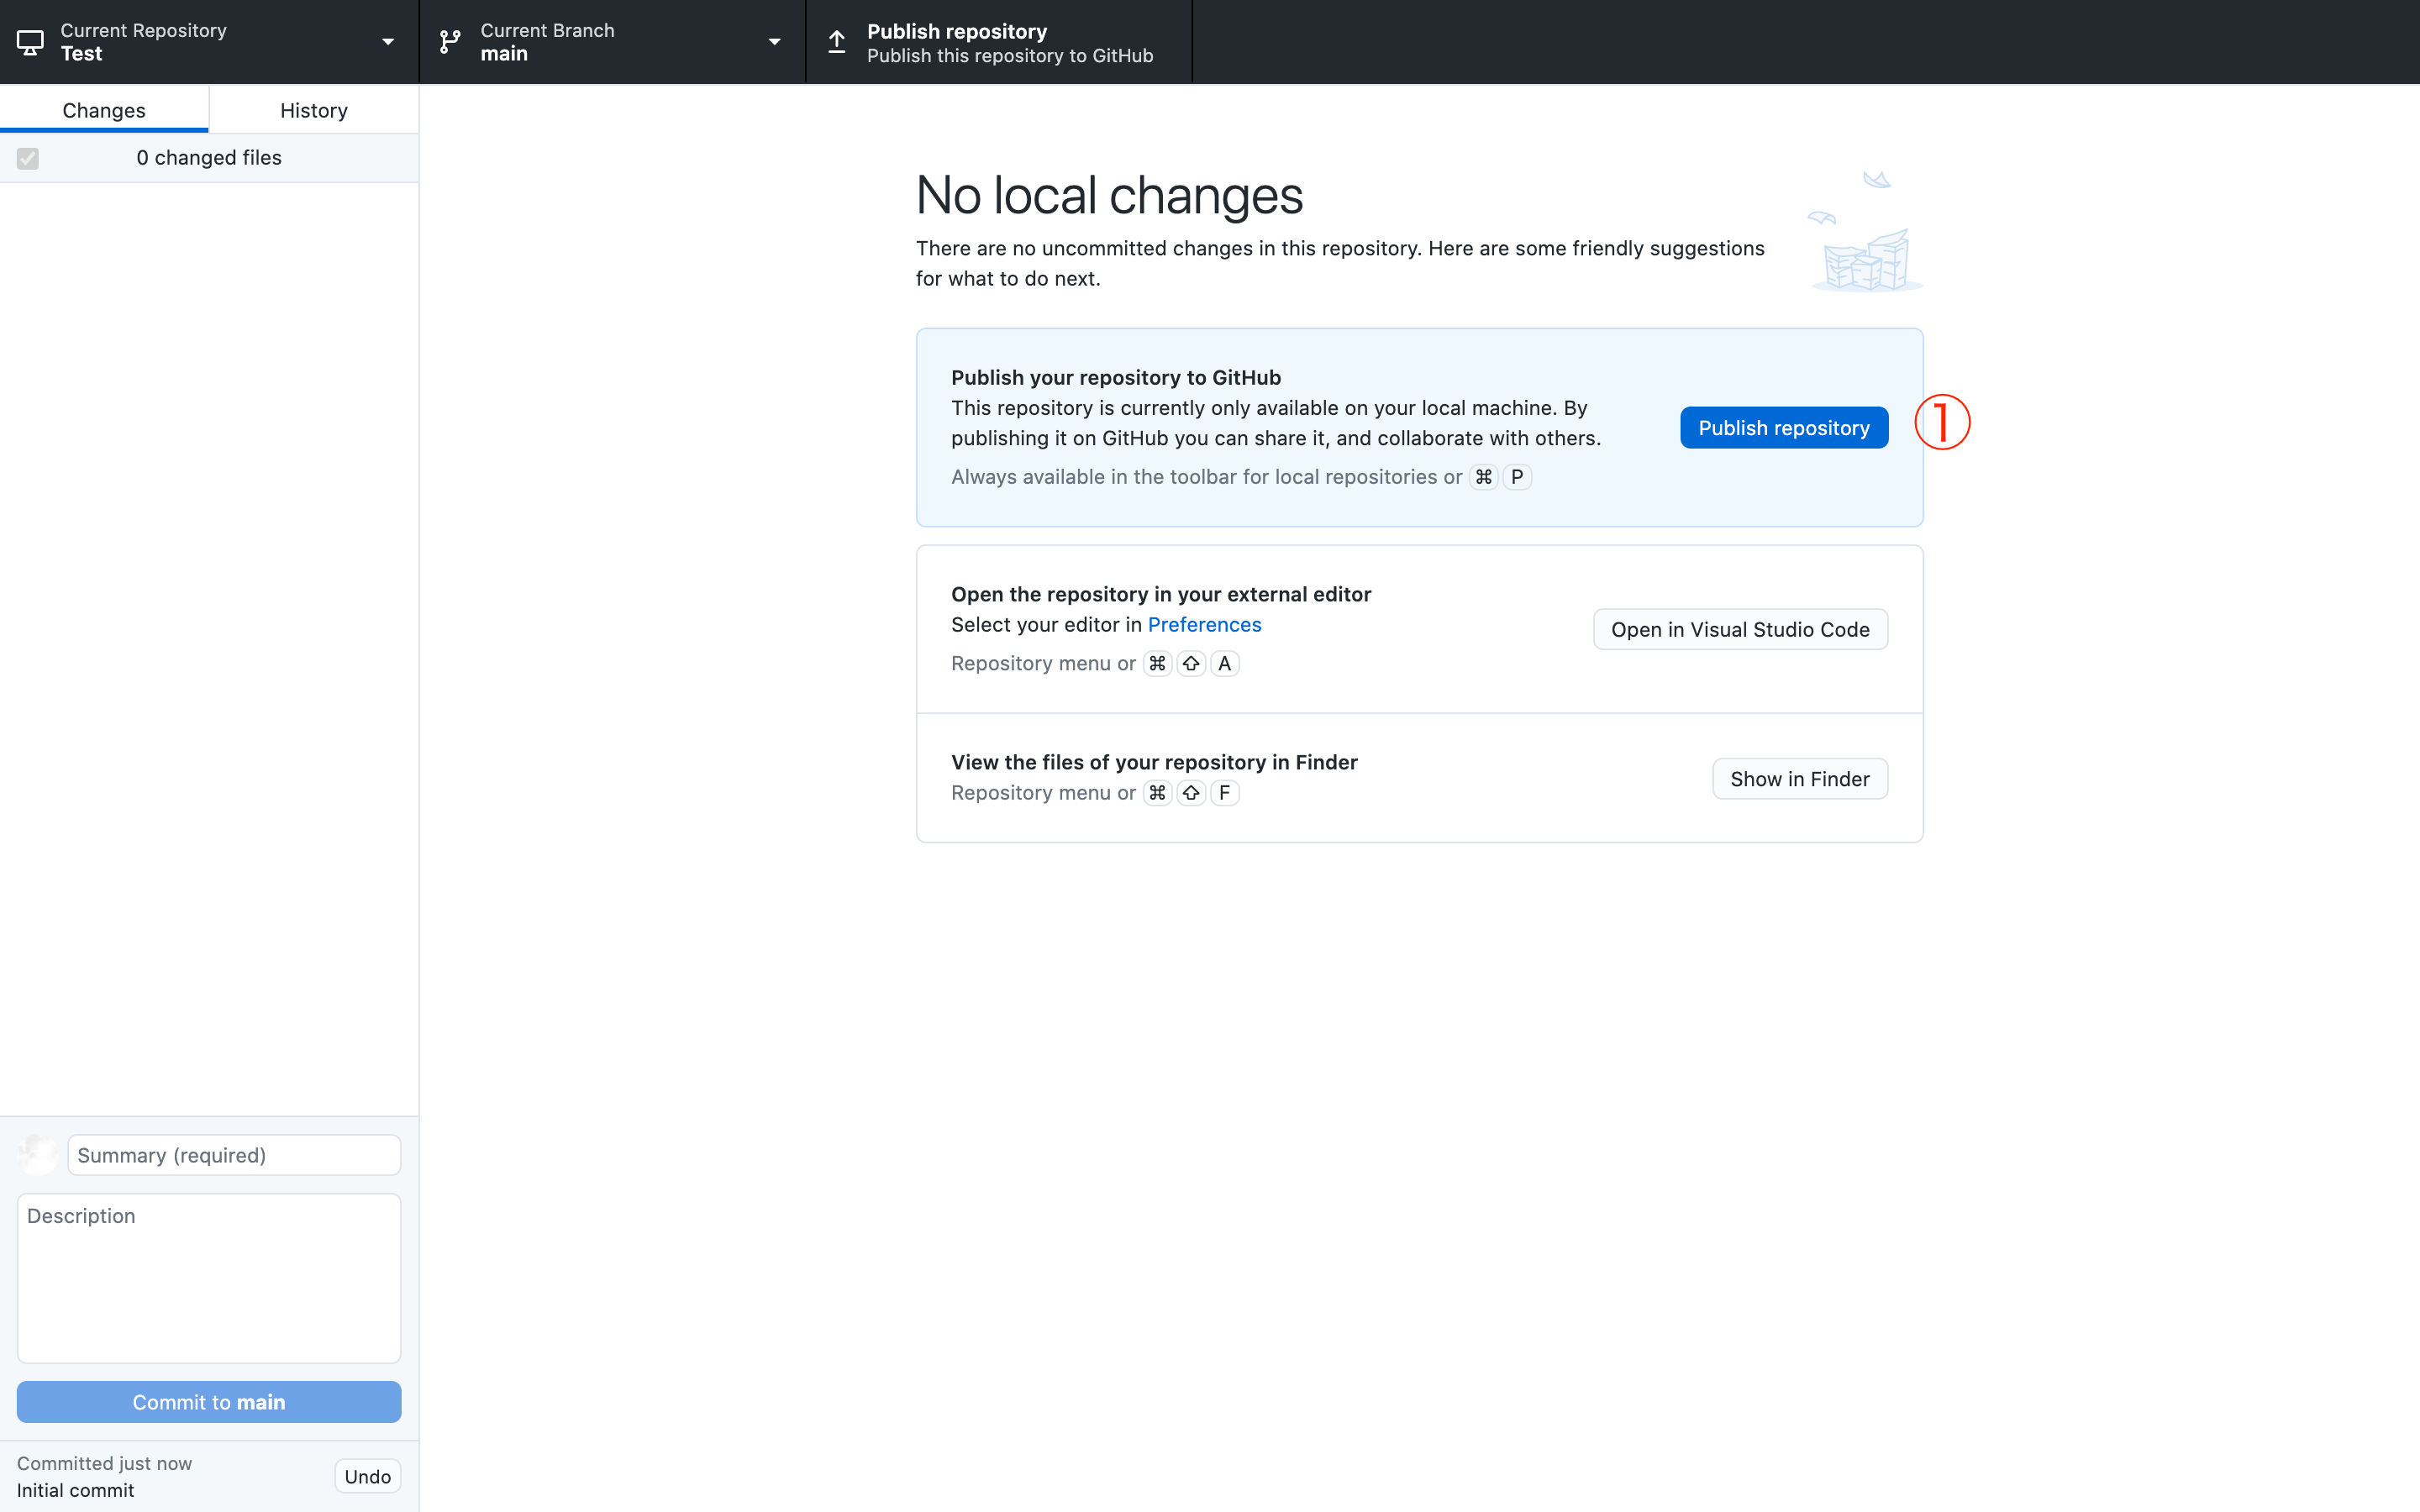Click the upload arrow publish icon
Viewport: 2420px width, 1512px height.
pos(837,42)
